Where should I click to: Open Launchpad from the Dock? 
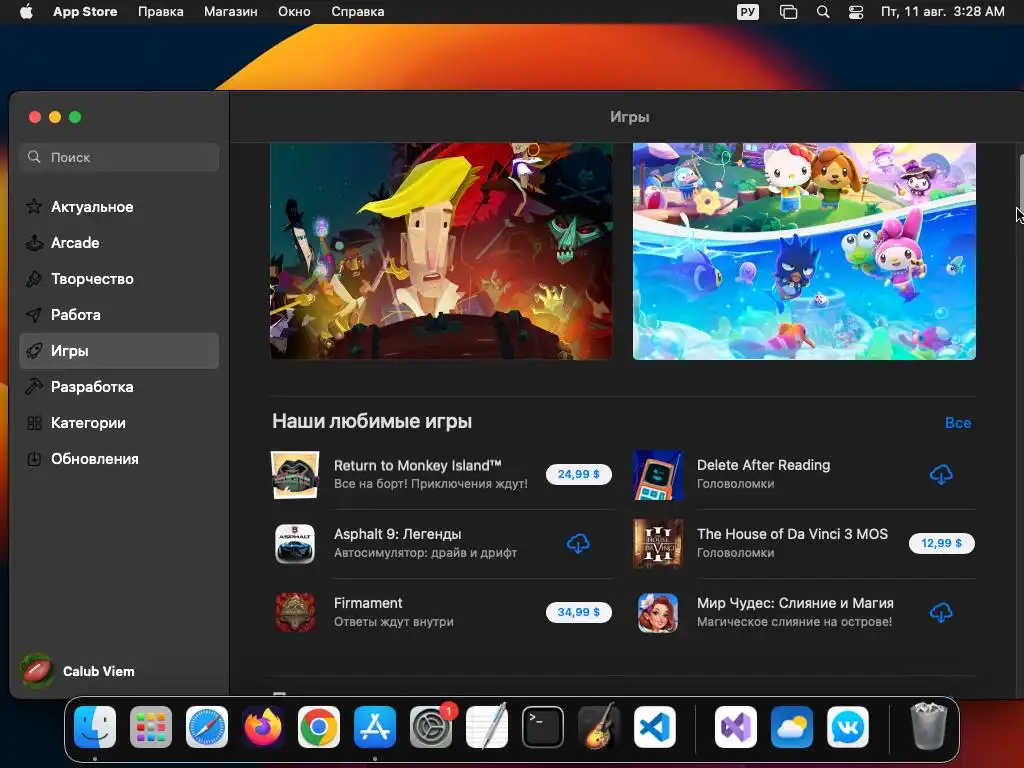(151, 727)
